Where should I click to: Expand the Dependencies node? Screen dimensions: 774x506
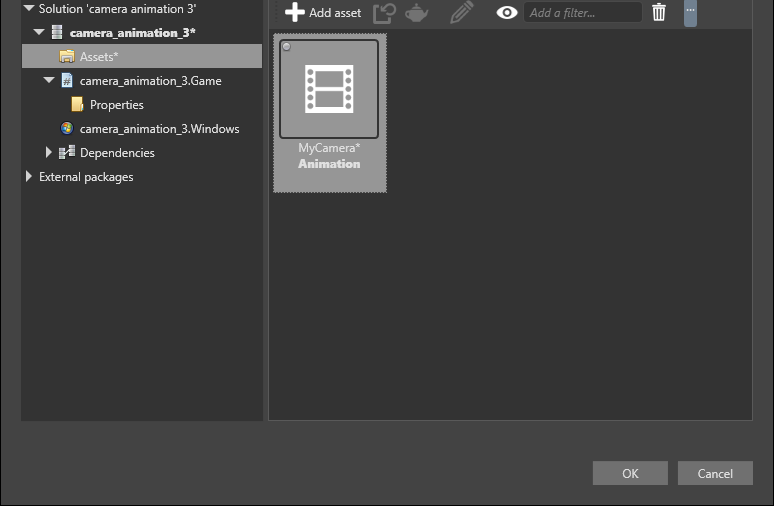pos(48,152)
